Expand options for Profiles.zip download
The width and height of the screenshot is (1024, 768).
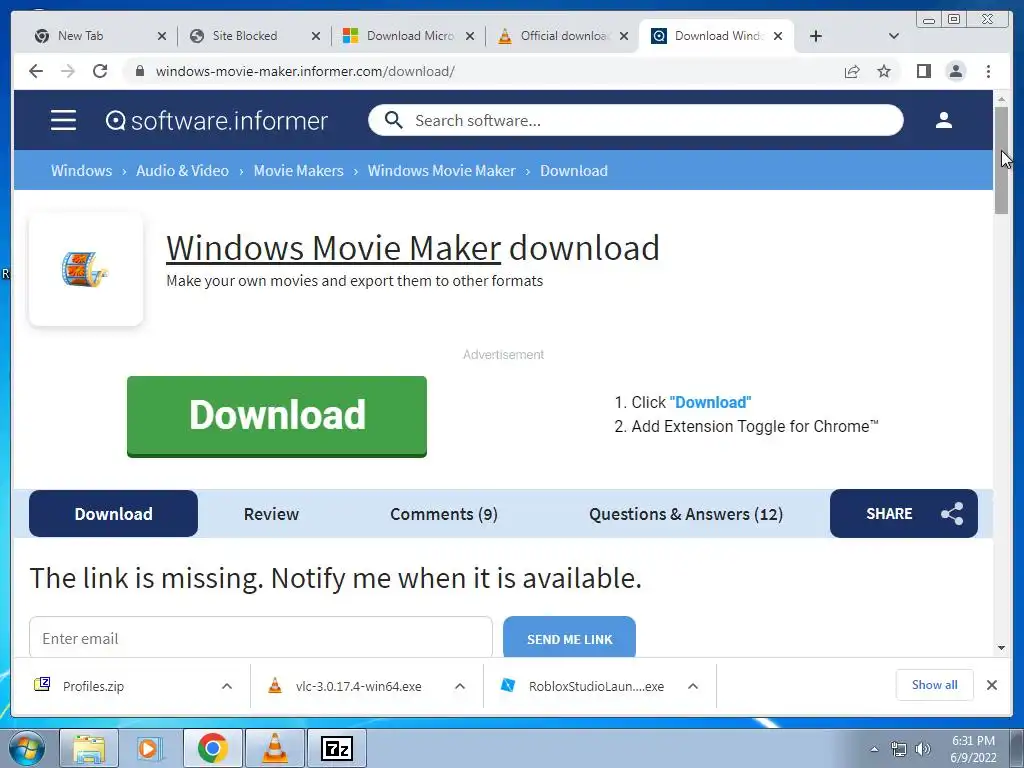227,686
